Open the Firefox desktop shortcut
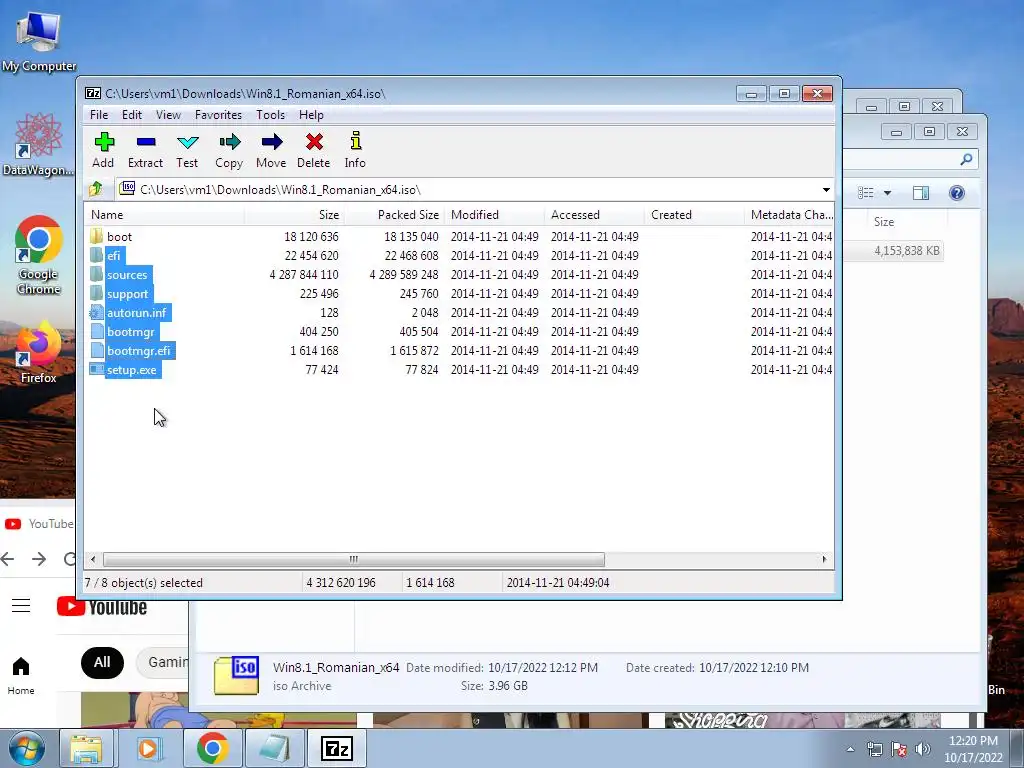This screenshot has width=1024, height=768. [x=39, y=353]
